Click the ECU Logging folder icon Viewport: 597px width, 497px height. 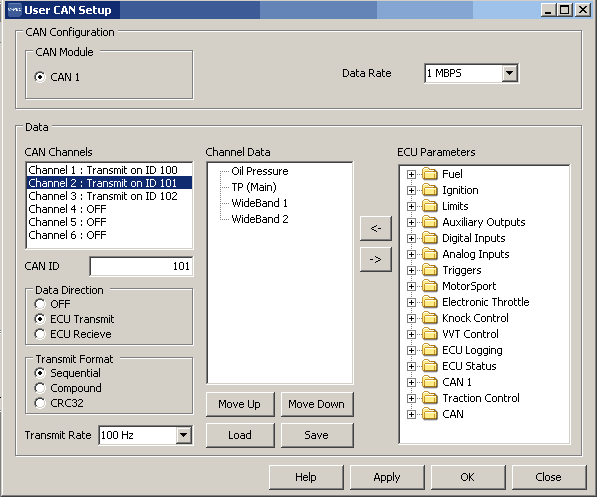(x=430, y=350)
